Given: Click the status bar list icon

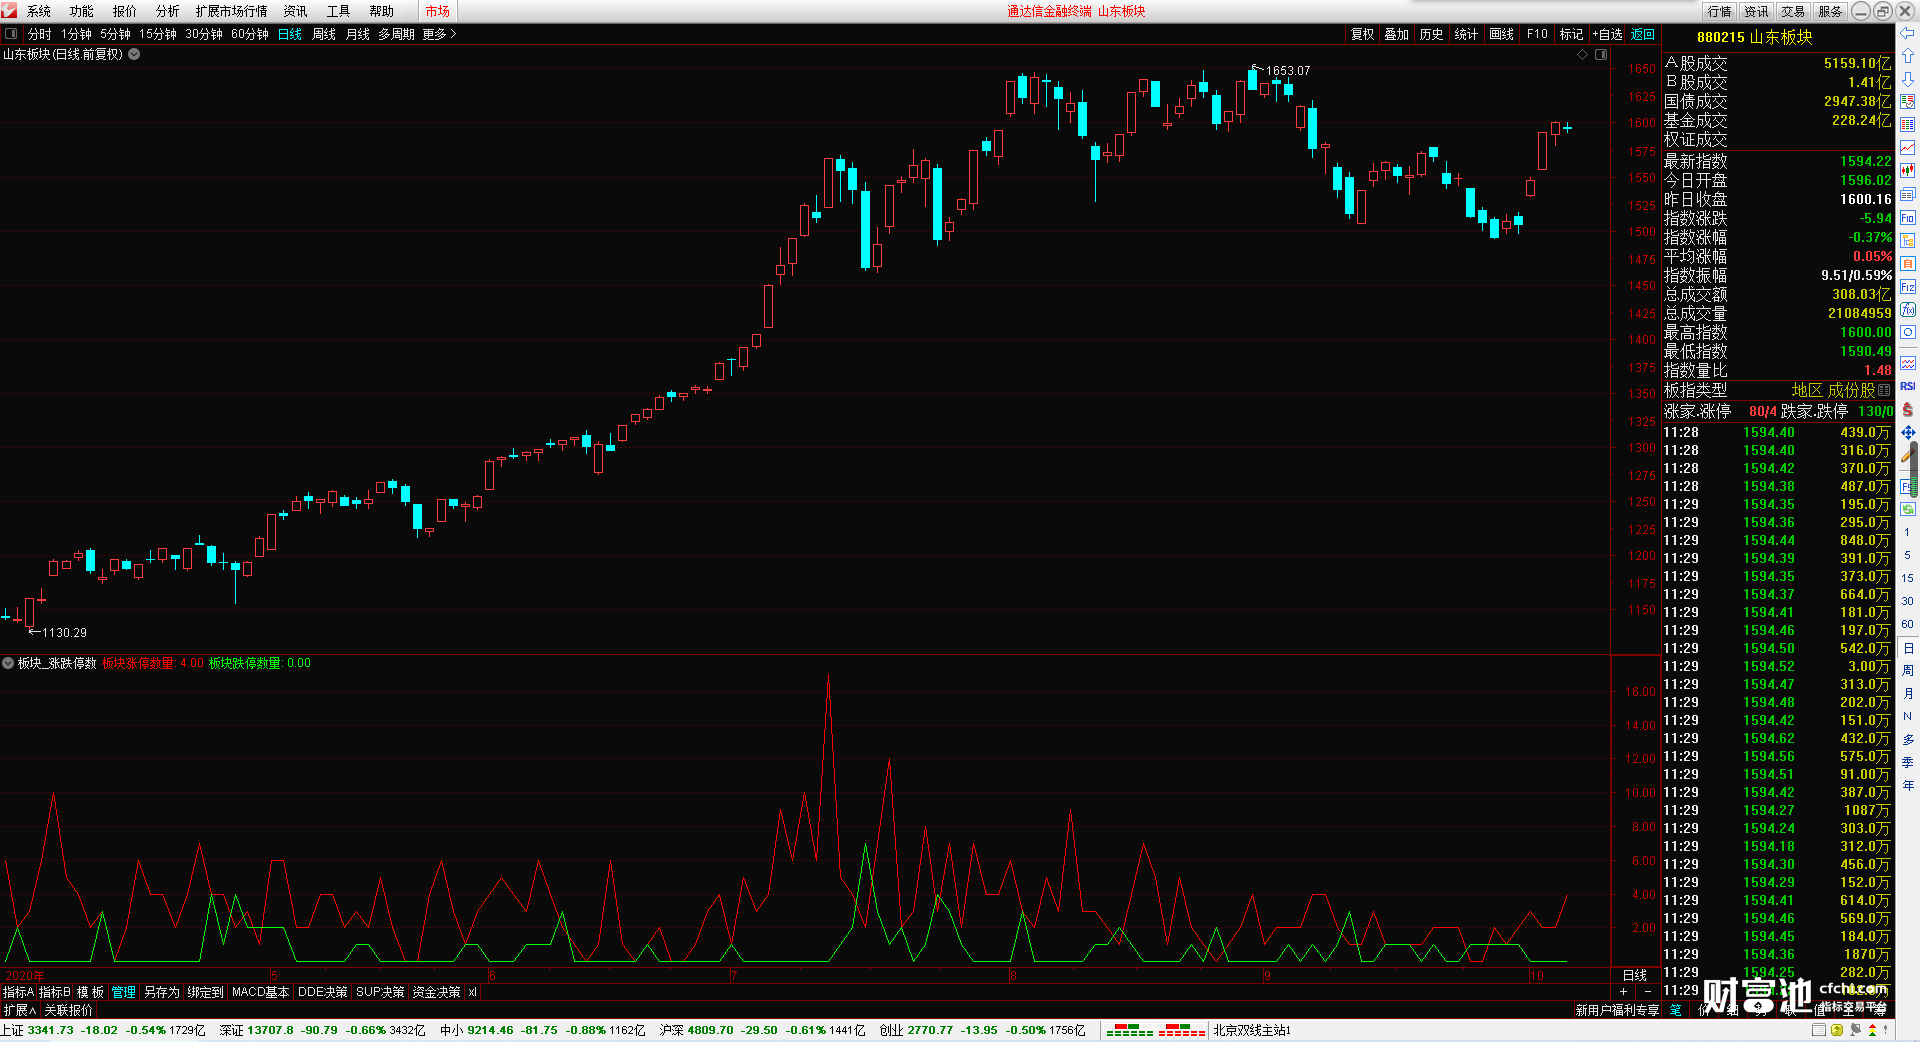Looking at the screenshot, I should (x=1819, y=1030).
